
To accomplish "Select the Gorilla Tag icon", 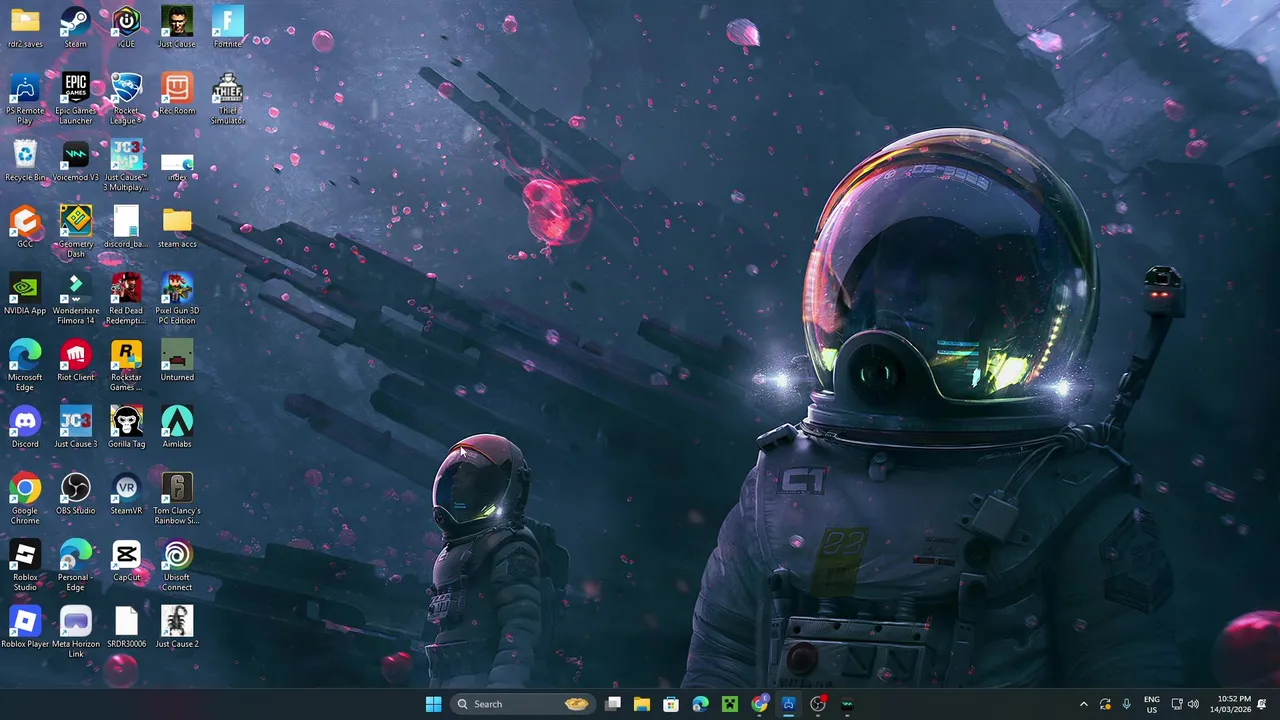I will click(x=126, y=428).
